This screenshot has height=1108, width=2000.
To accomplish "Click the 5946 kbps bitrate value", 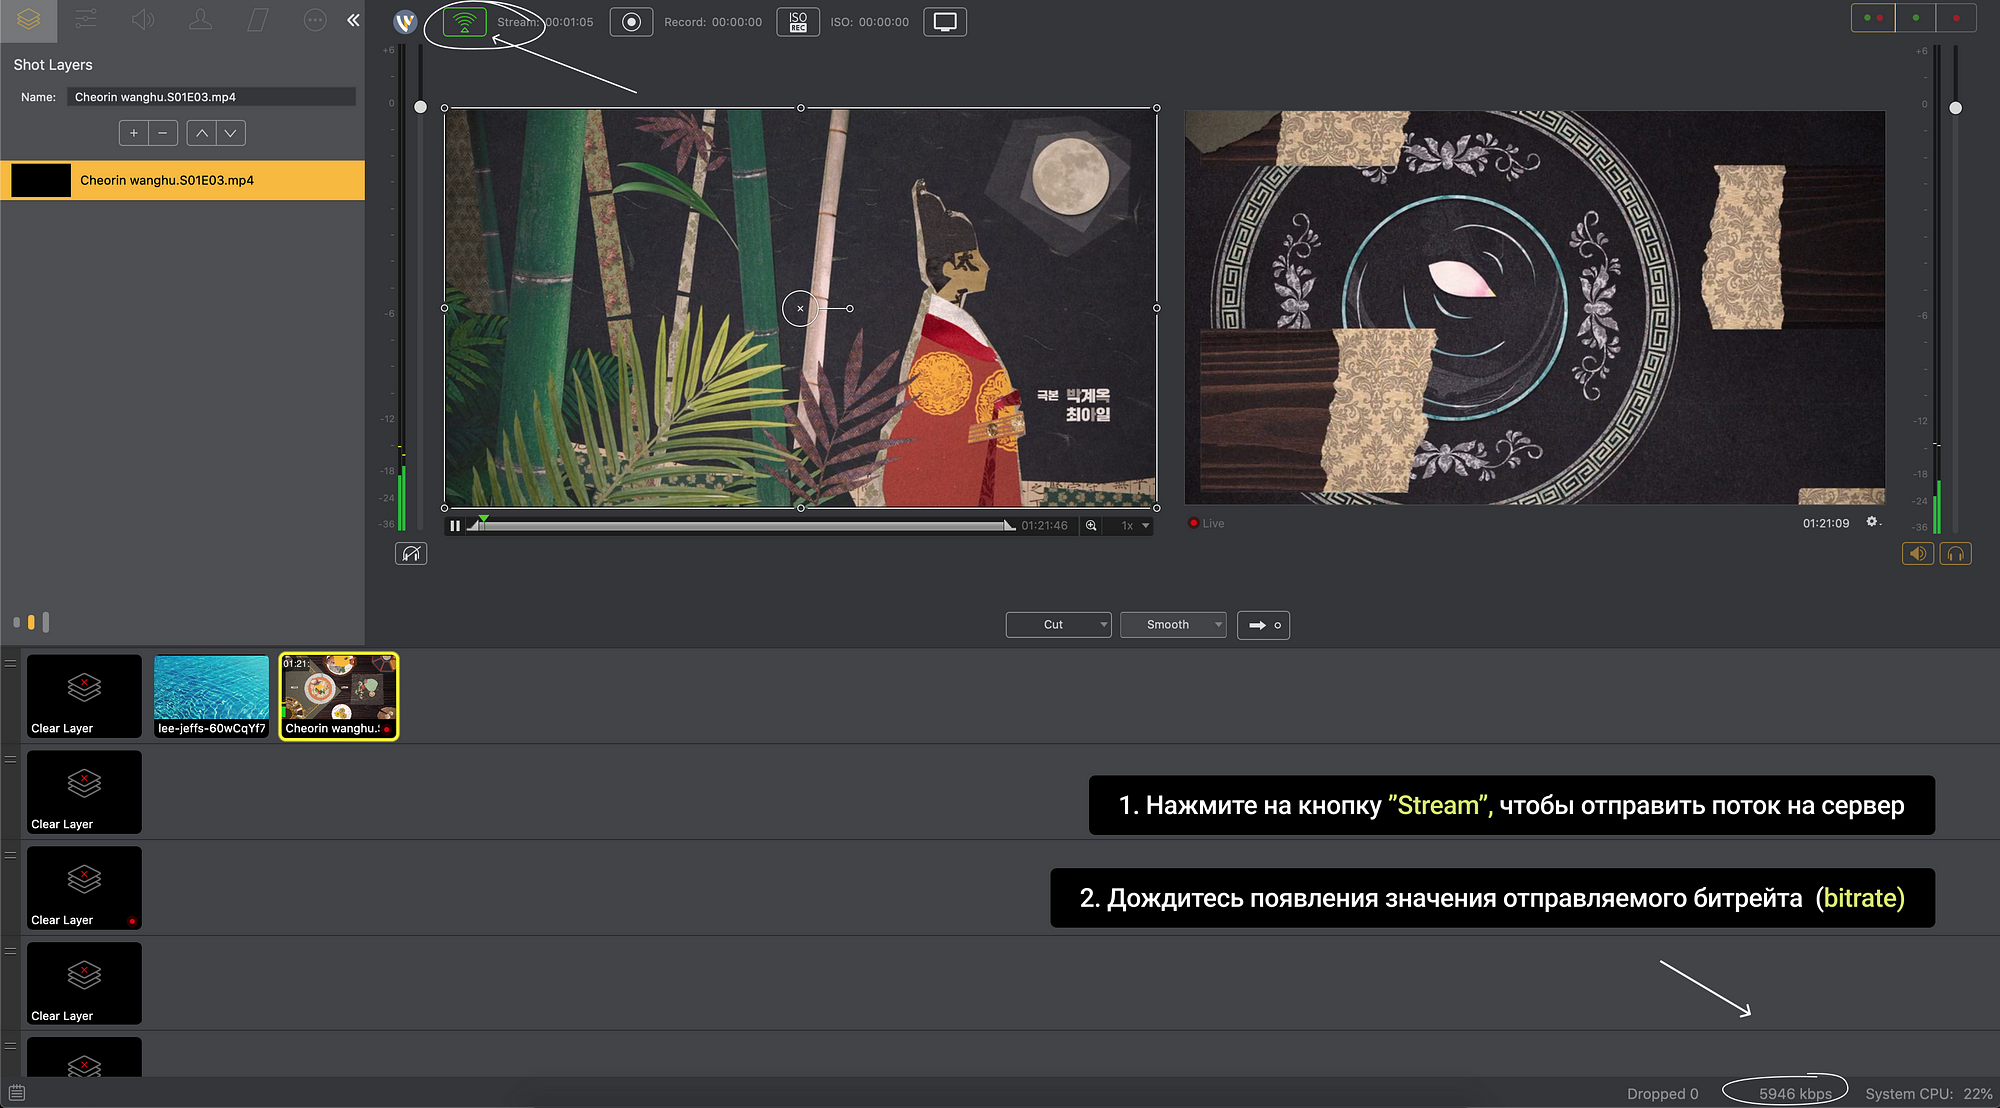I will pyautogui.click(x=1795, y=1094).
